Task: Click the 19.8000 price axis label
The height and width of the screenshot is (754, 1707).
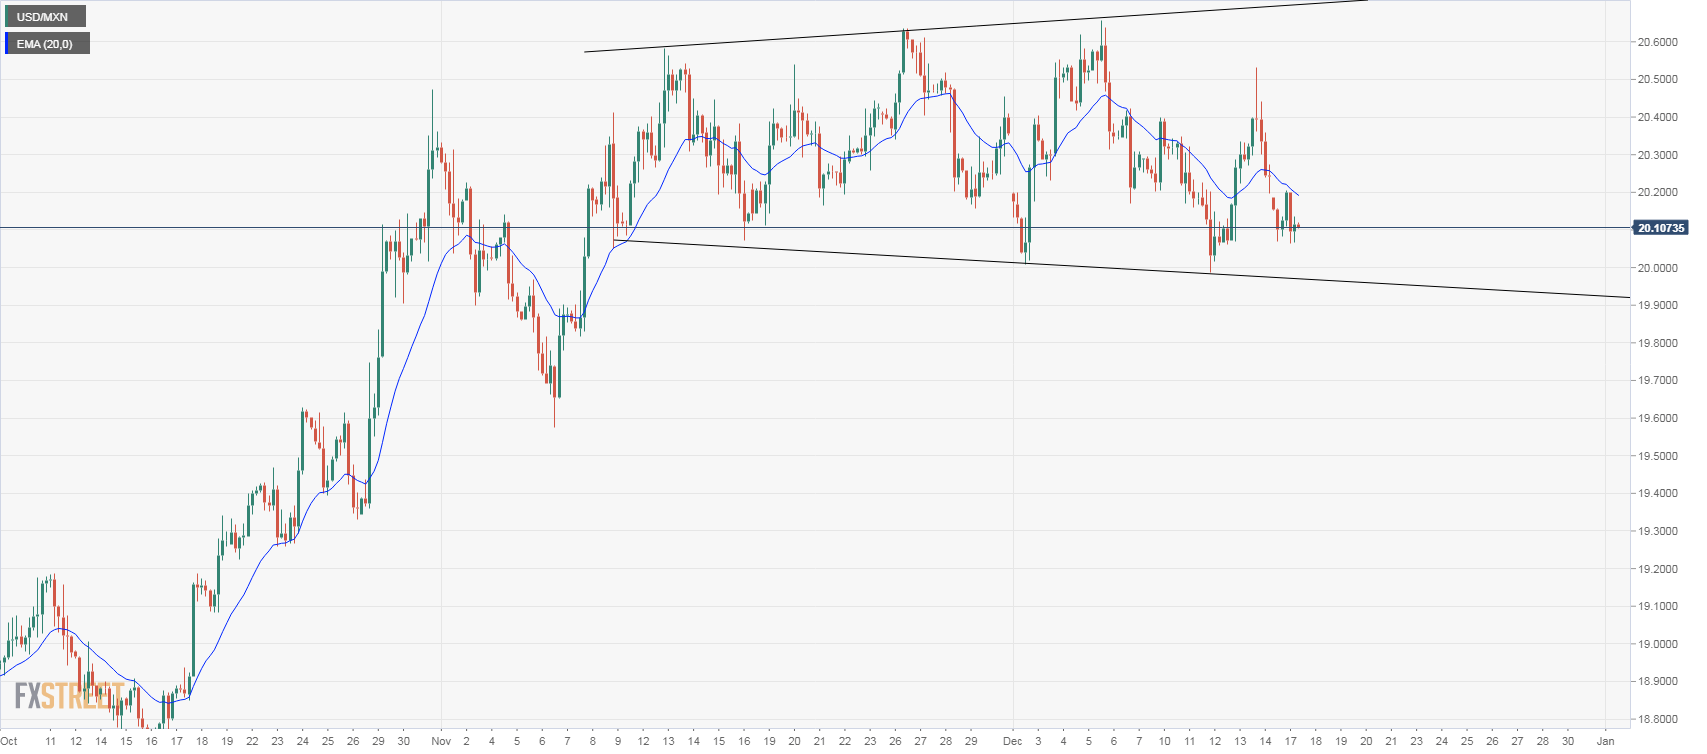Action: (x=1657, y=343)
